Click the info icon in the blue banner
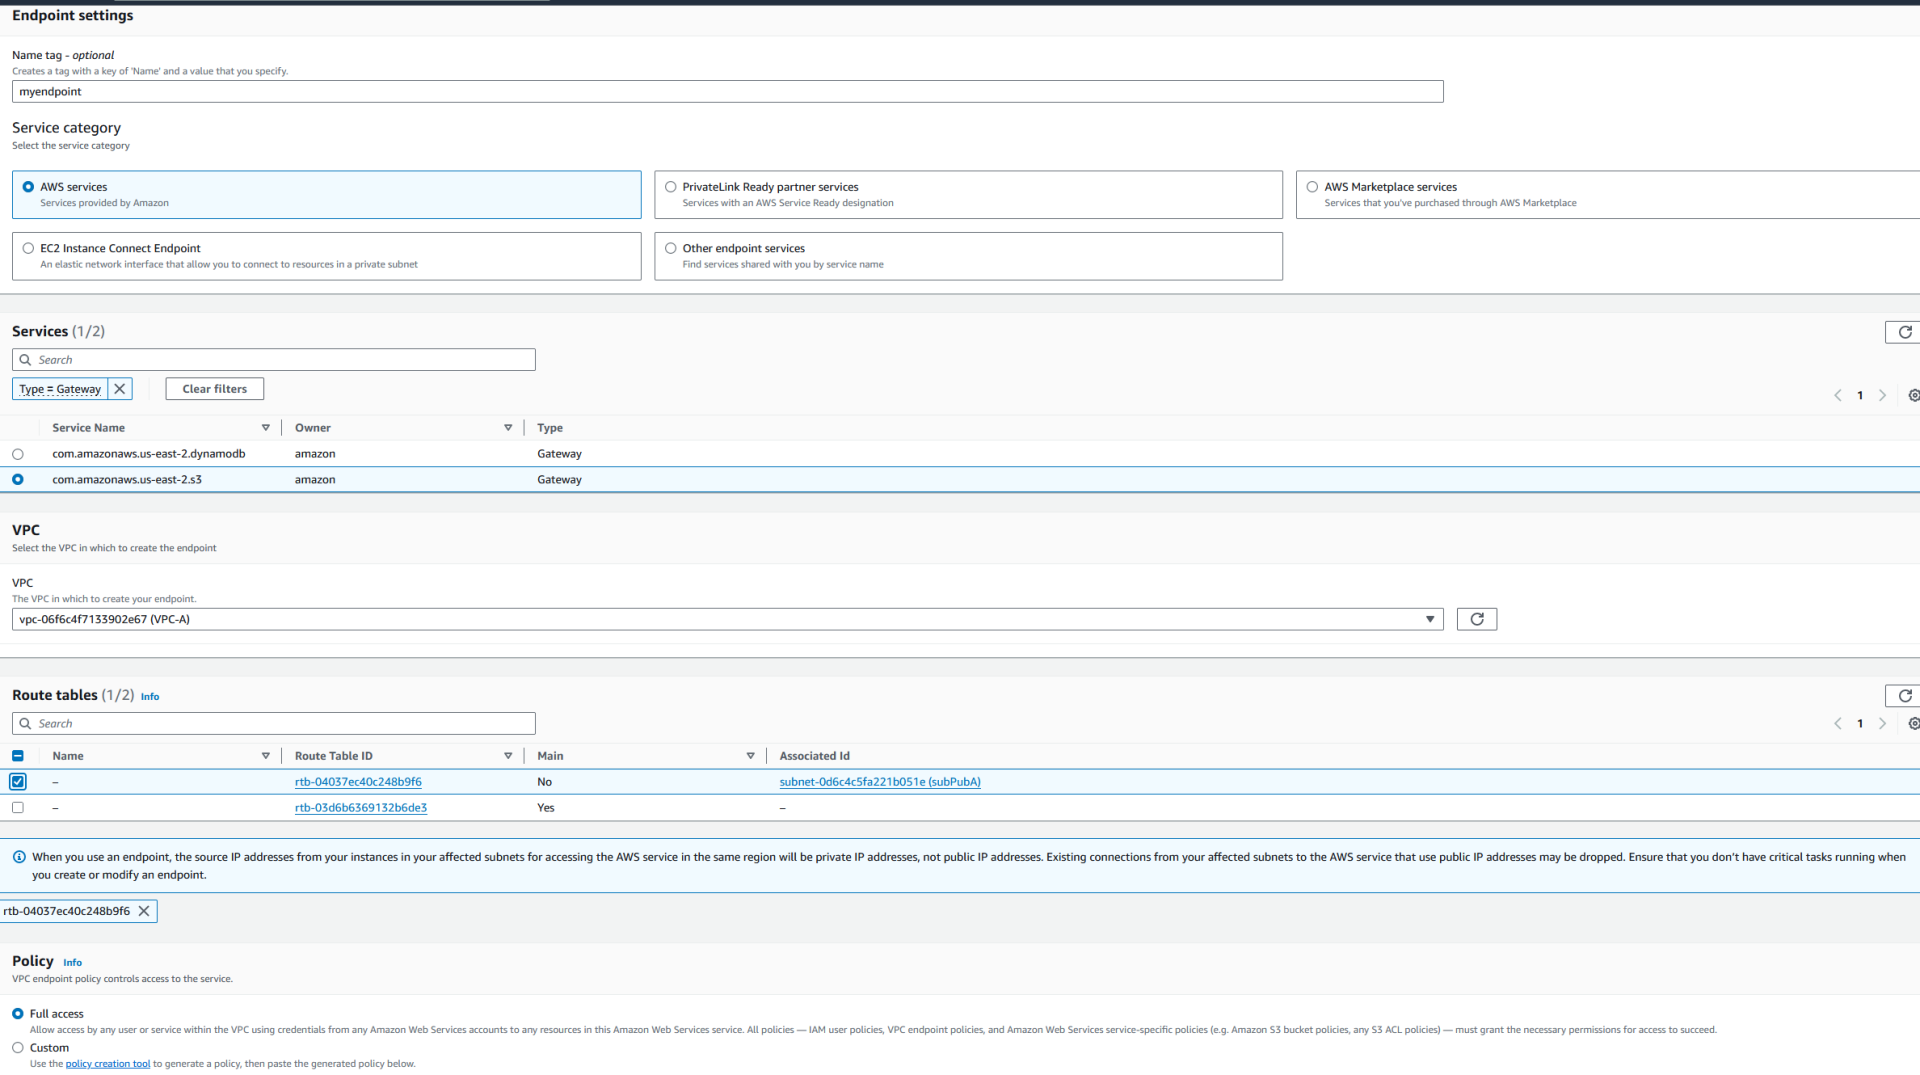This screenshot has height=1075, width=1920. [18, 857]
